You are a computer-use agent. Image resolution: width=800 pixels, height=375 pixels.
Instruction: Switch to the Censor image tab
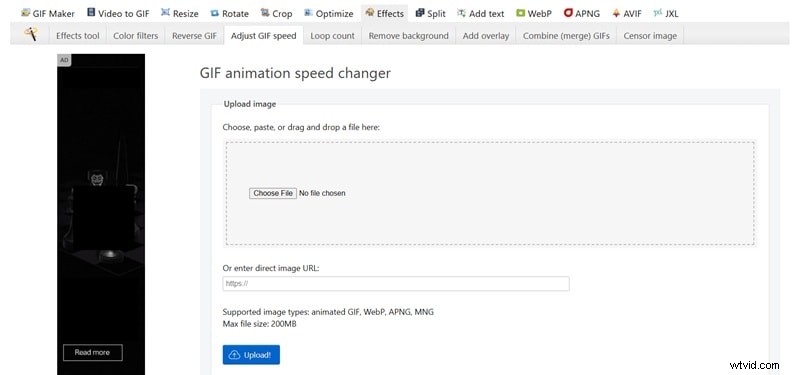coord(650,36)
